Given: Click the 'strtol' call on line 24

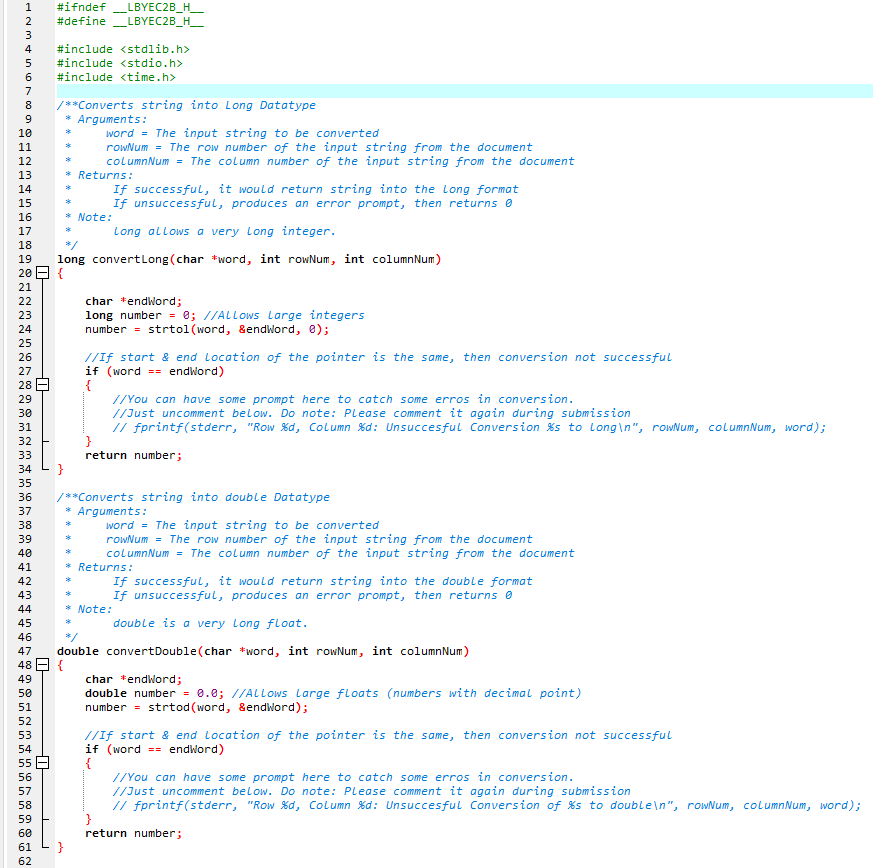Looking at the screenshot, I should click(169, 329).
